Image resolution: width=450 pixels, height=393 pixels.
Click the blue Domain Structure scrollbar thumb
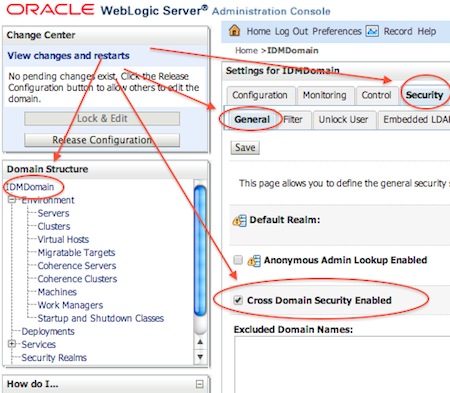pos(200,251)
